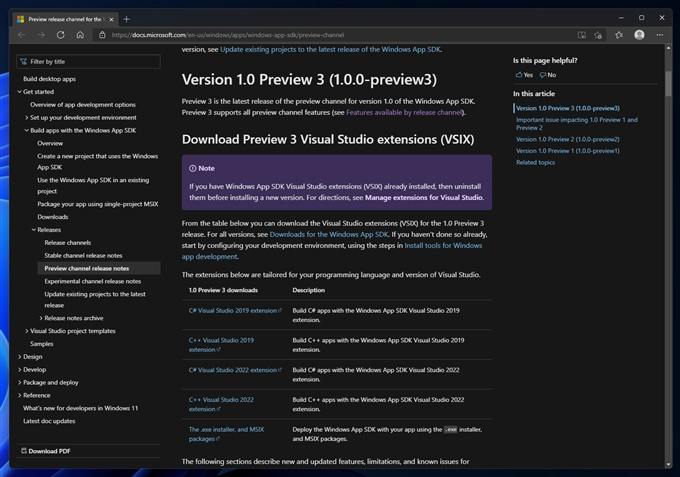680x477 pixels.
Task: Close the Preview release channel tab
Action: point(111,19)
